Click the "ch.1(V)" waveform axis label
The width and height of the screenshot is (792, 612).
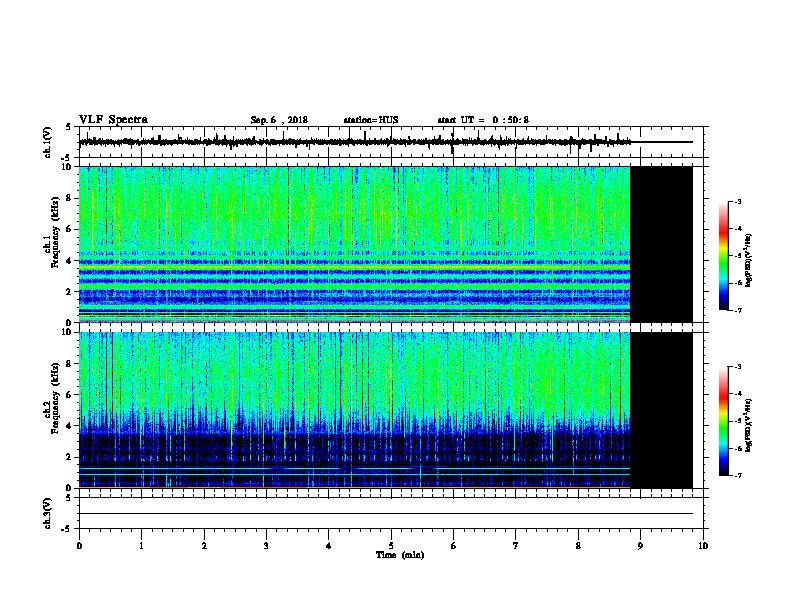(47, 142)
